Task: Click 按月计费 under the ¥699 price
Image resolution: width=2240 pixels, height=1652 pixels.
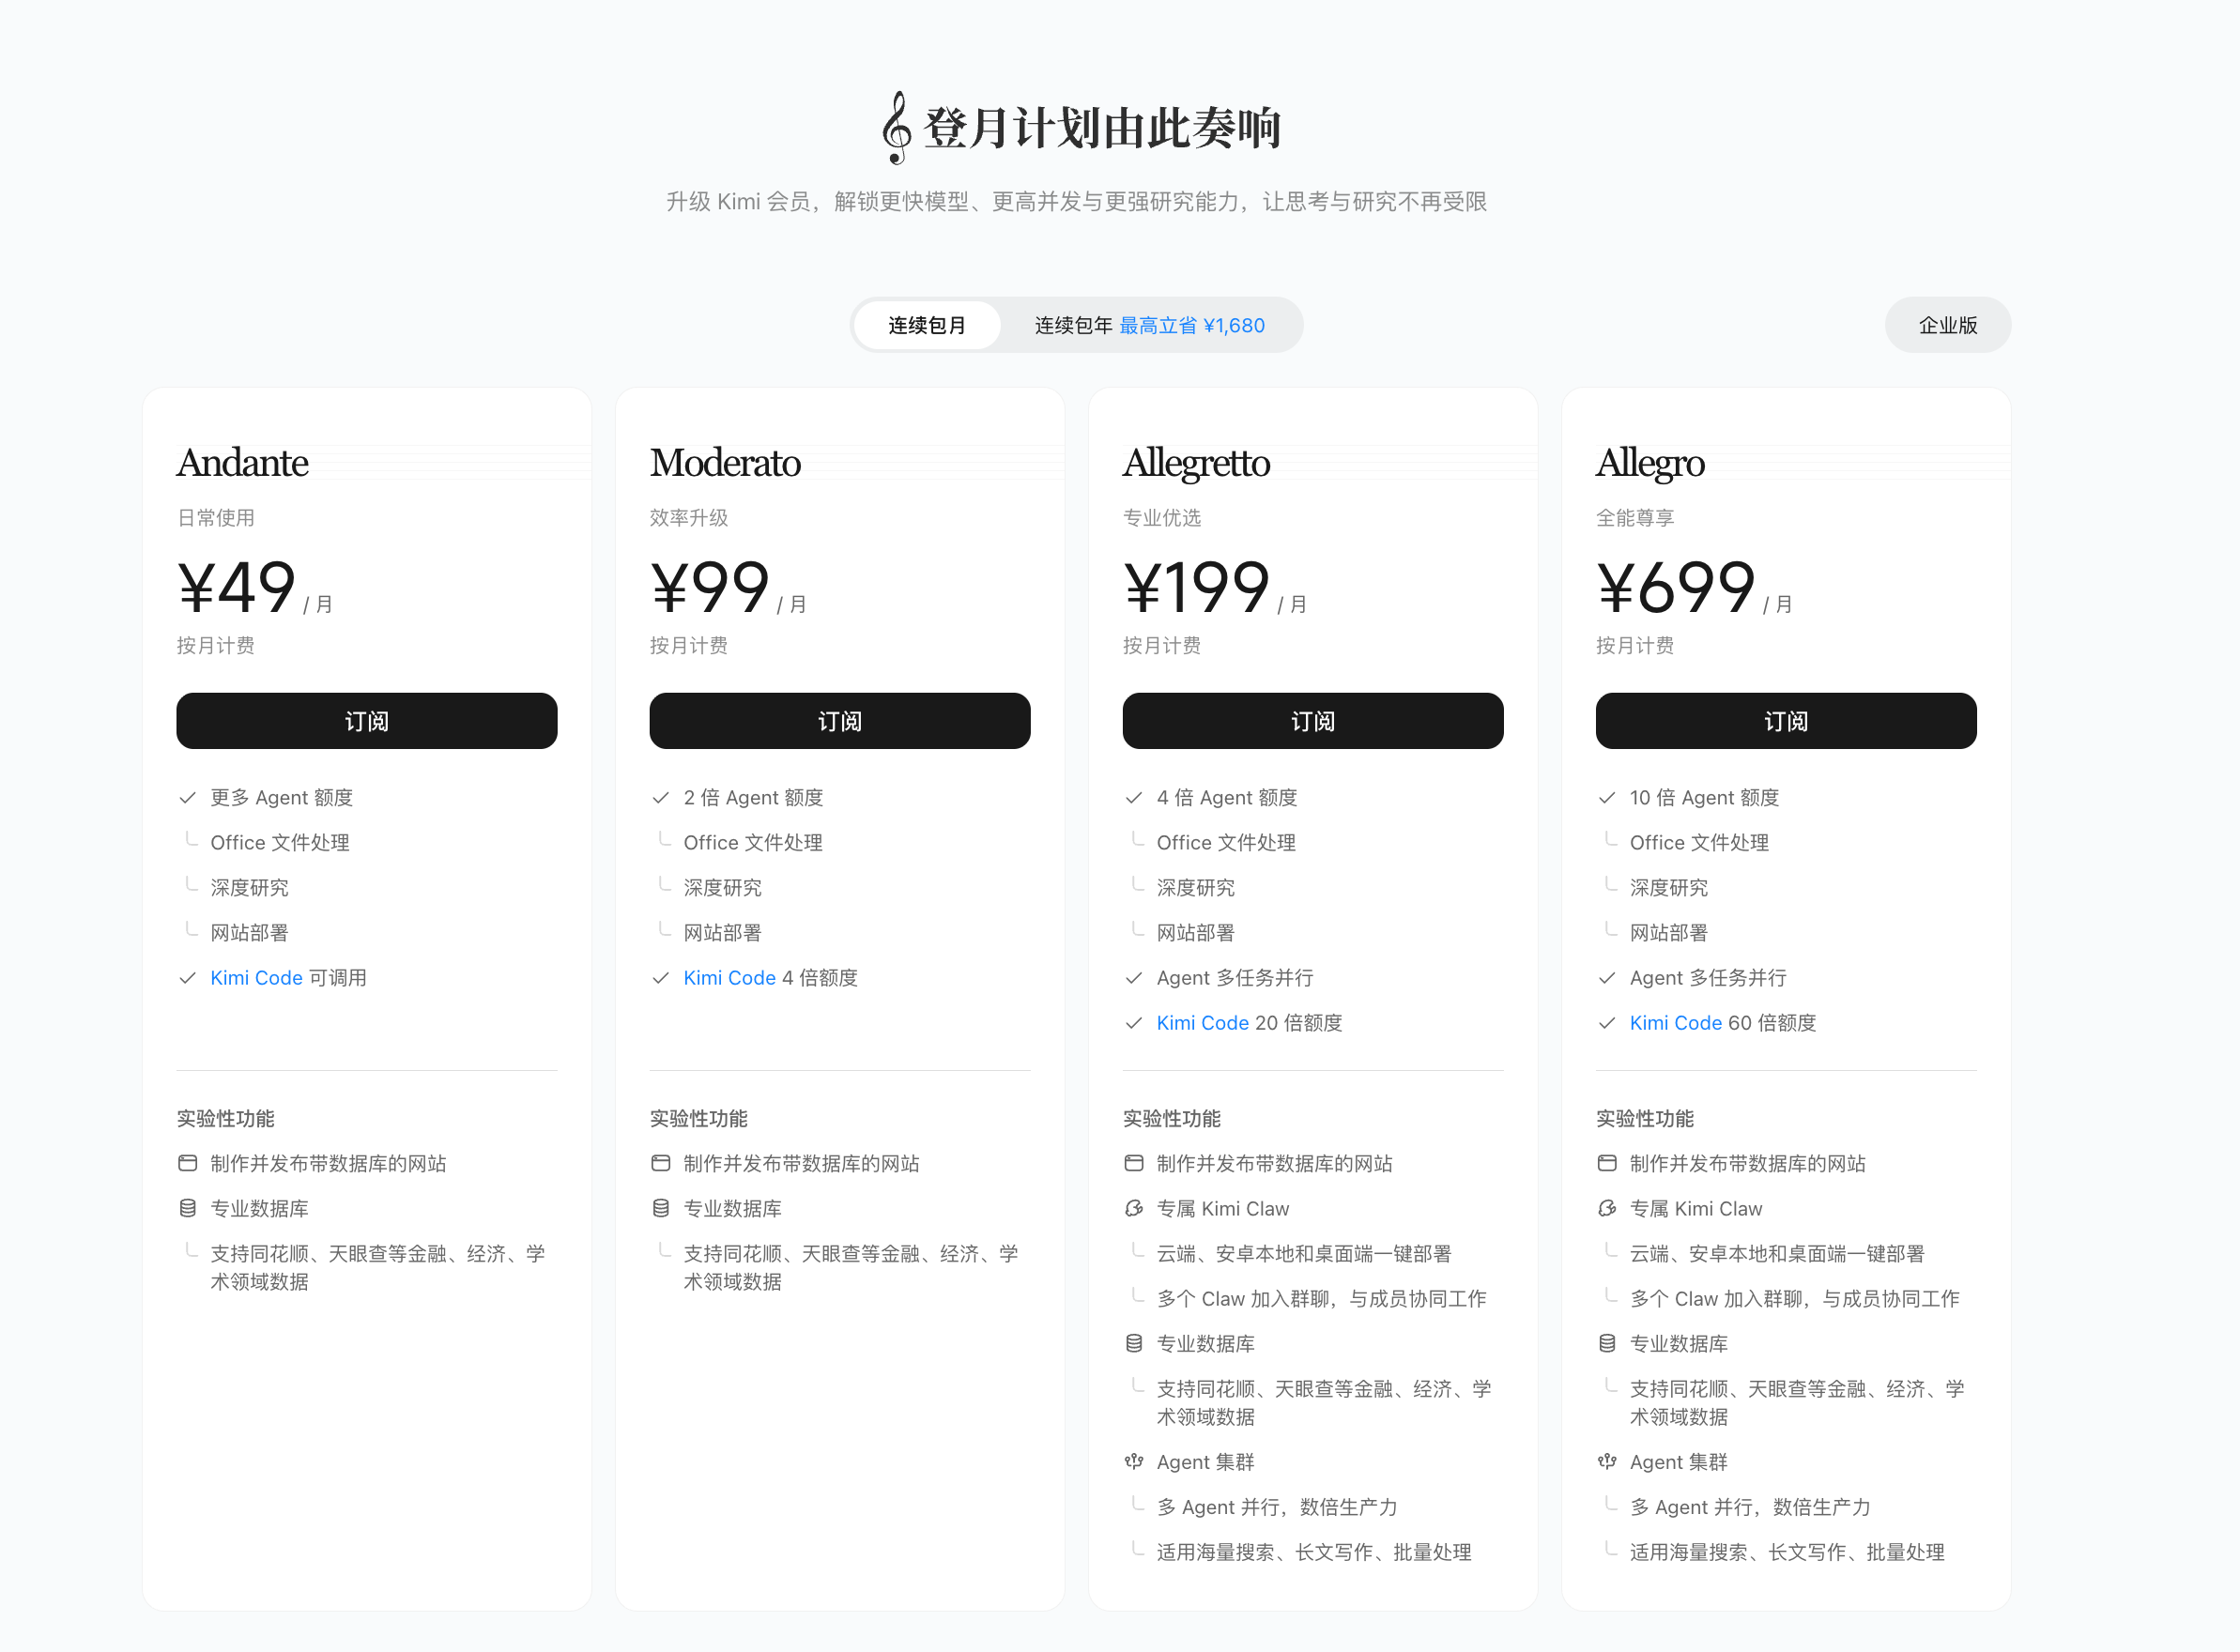Action: pyautogui.click(x=1635, y=645)
